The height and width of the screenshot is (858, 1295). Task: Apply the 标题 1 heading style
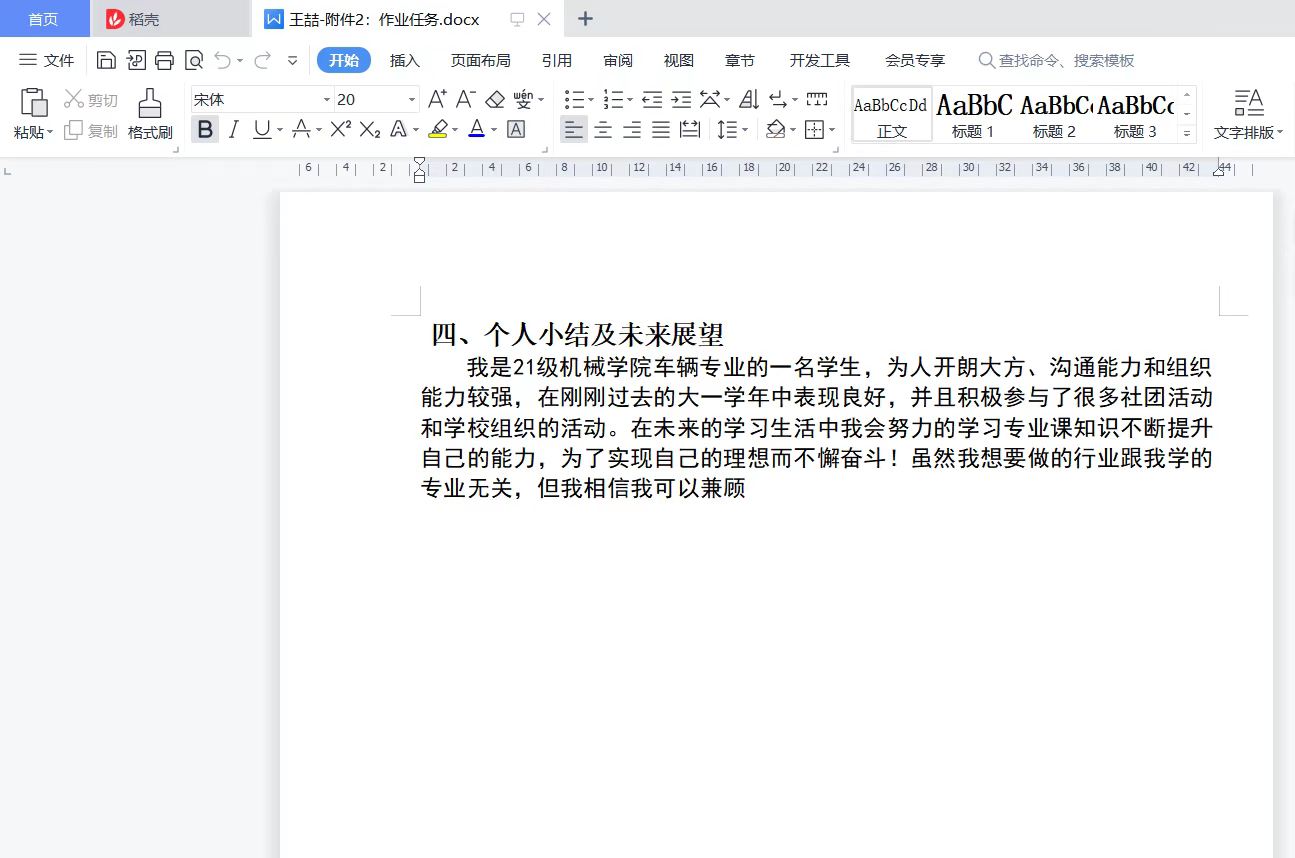[973, 114]
